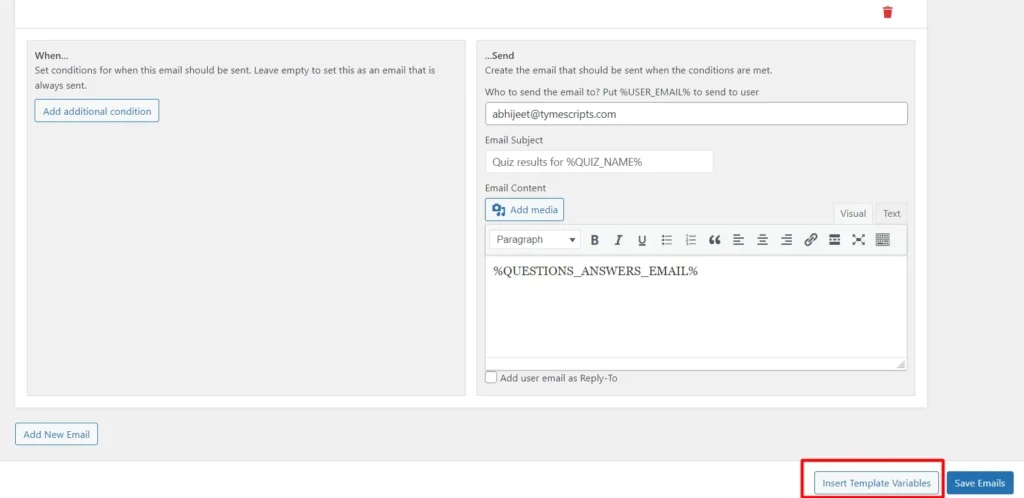Align text center
Image resolution: width=1024 pixels, height=498 pixels.
tap(762, 240)
